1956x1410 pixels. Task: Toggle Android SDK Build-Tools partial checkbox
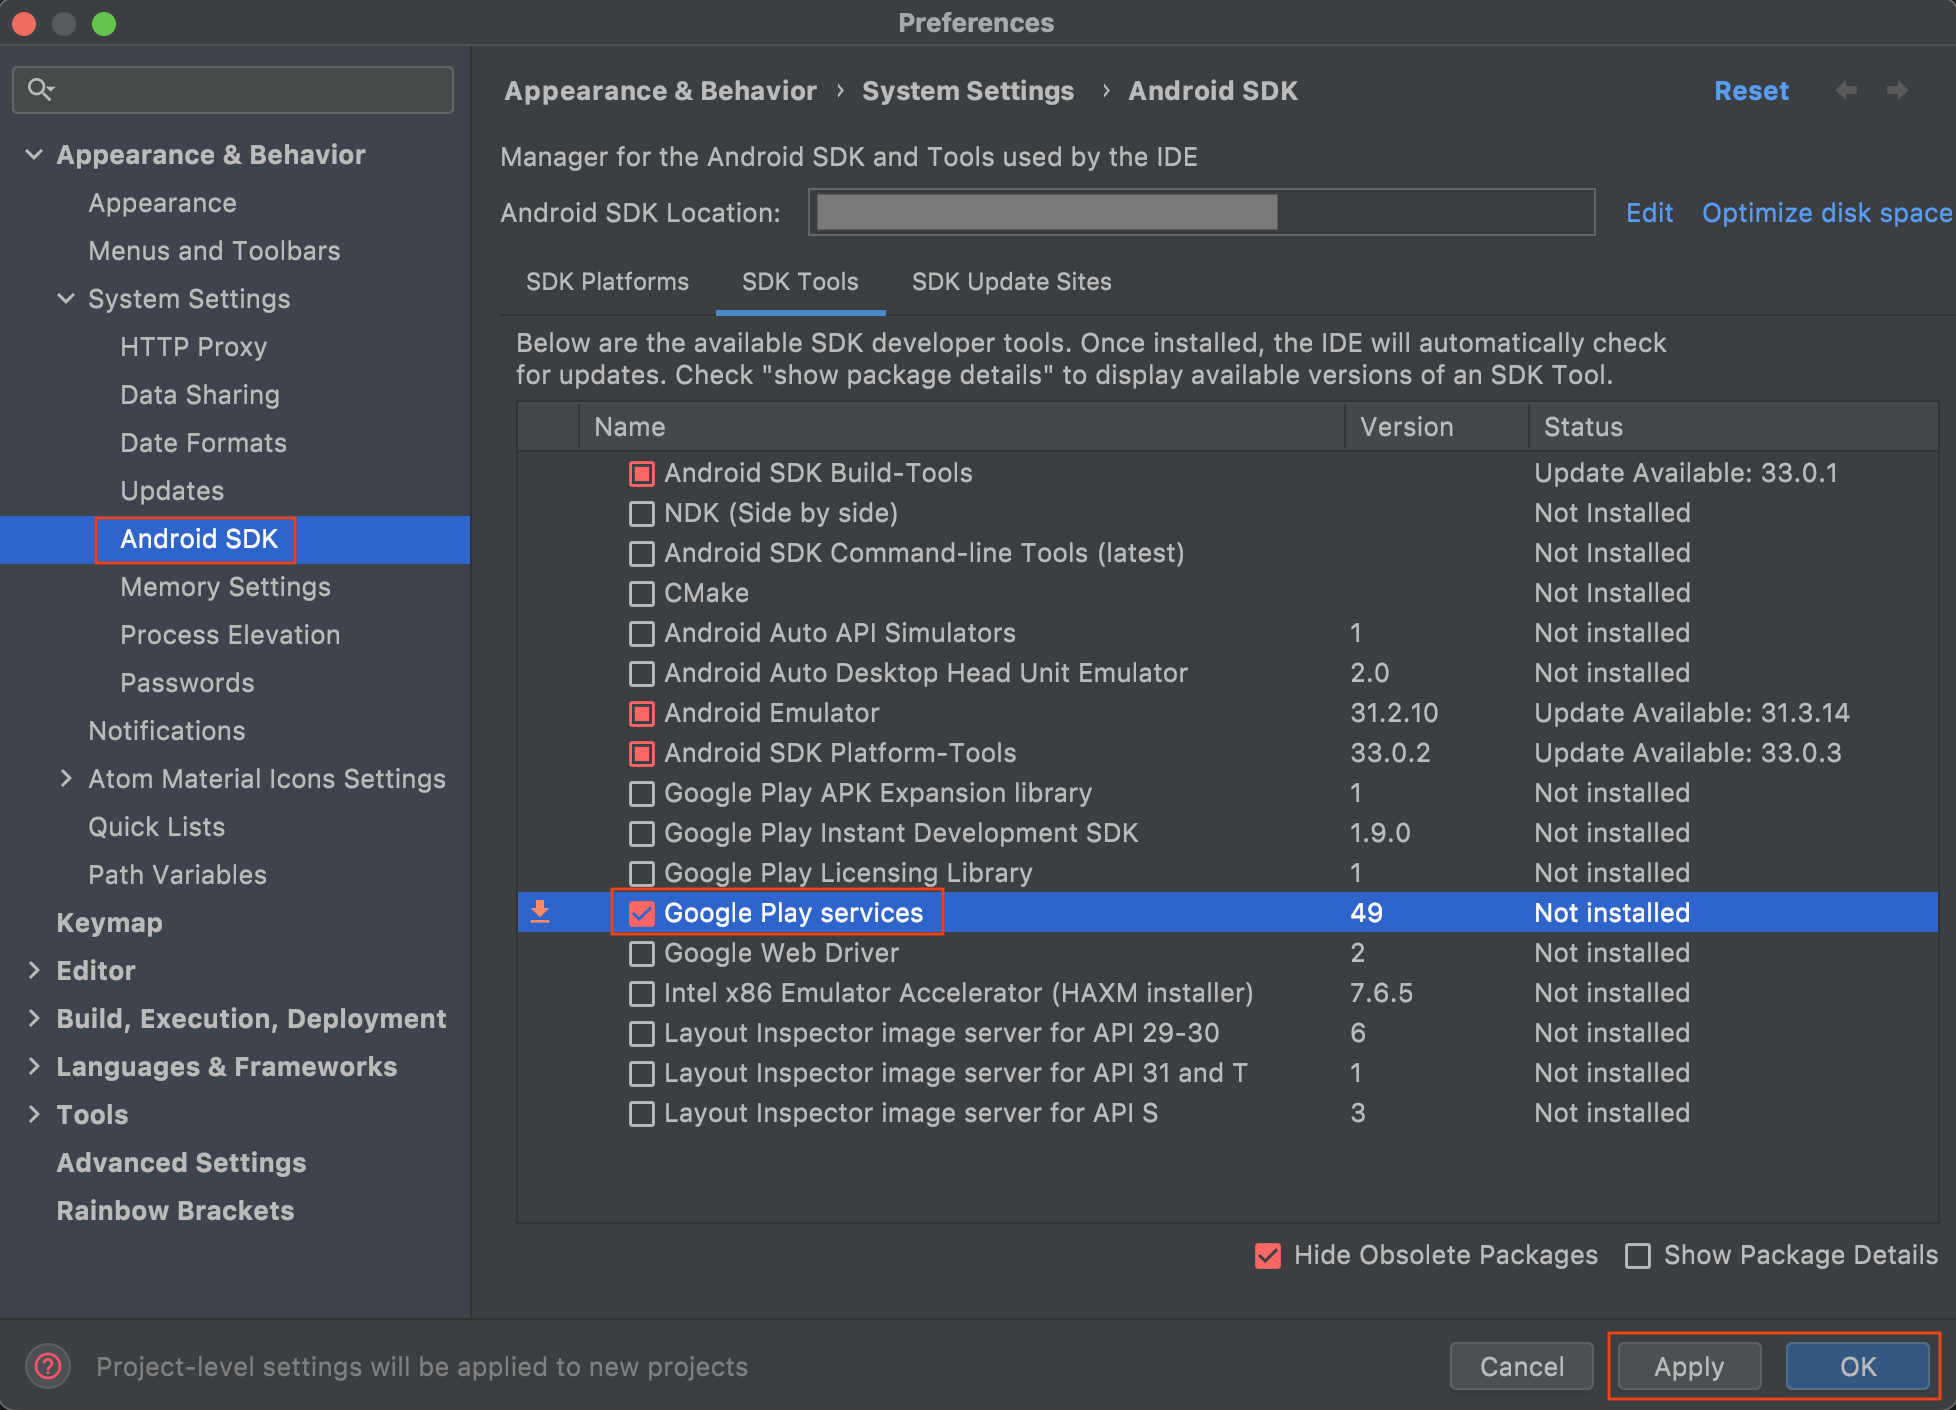pos(642,473)
